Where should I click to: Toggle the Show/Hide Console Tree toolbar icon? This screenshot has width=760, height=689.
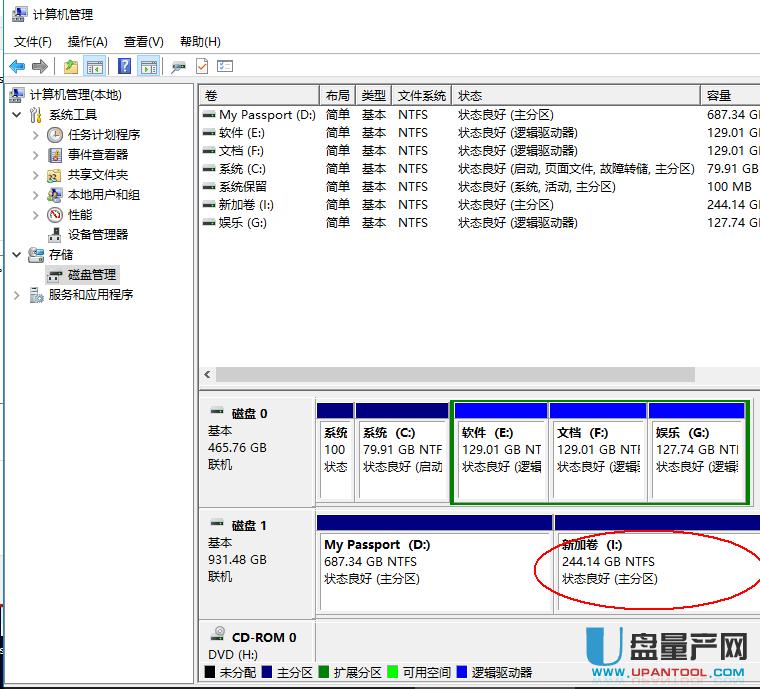coord(95,66)
